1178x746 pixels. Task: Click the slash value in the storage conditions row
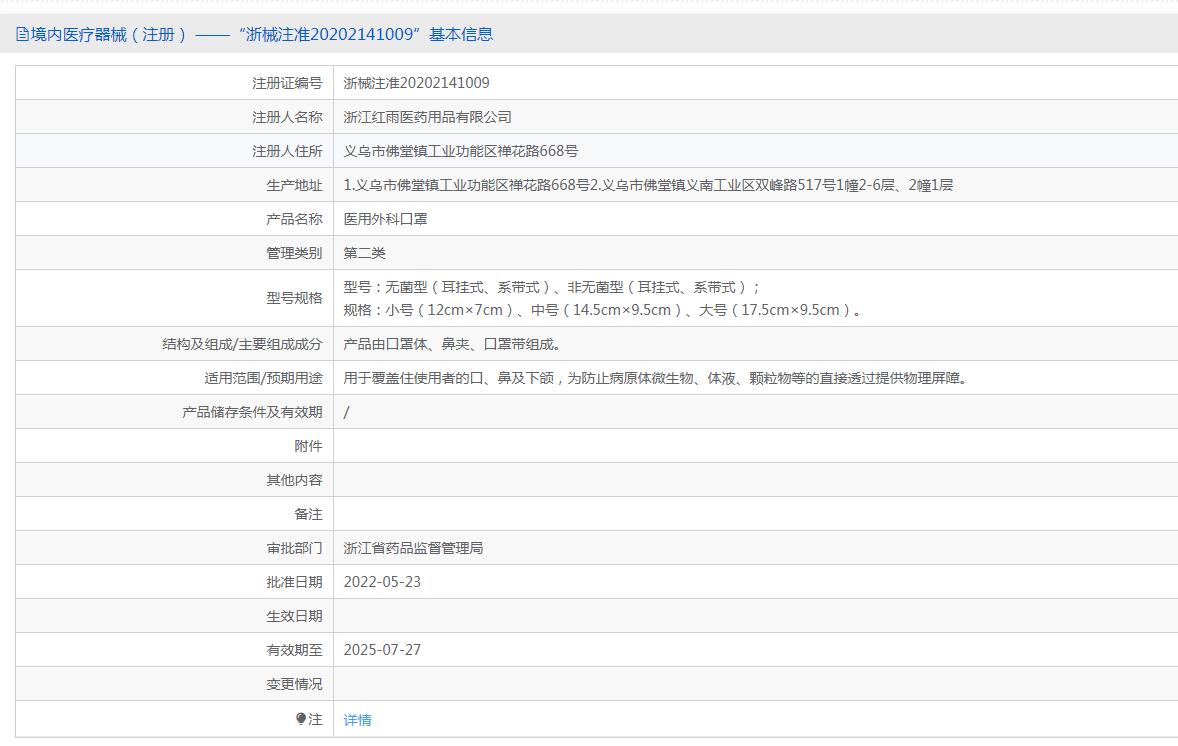[x=346, y=412]
